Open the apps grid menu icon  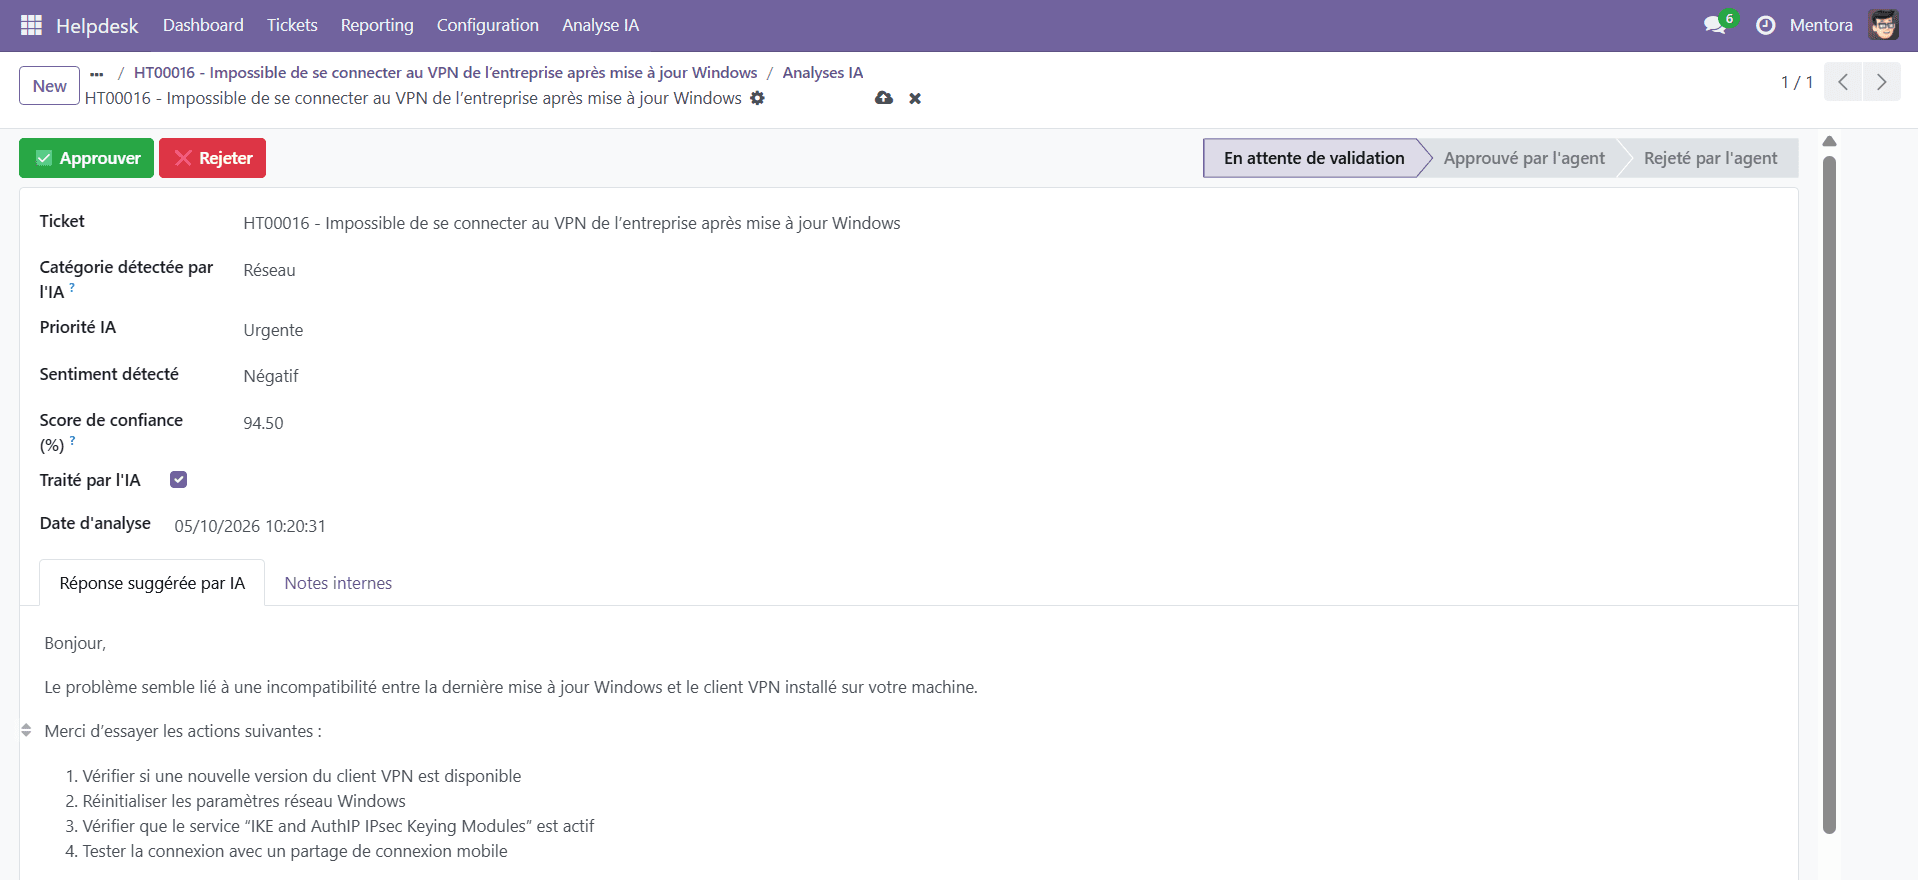tap(31, 25)
